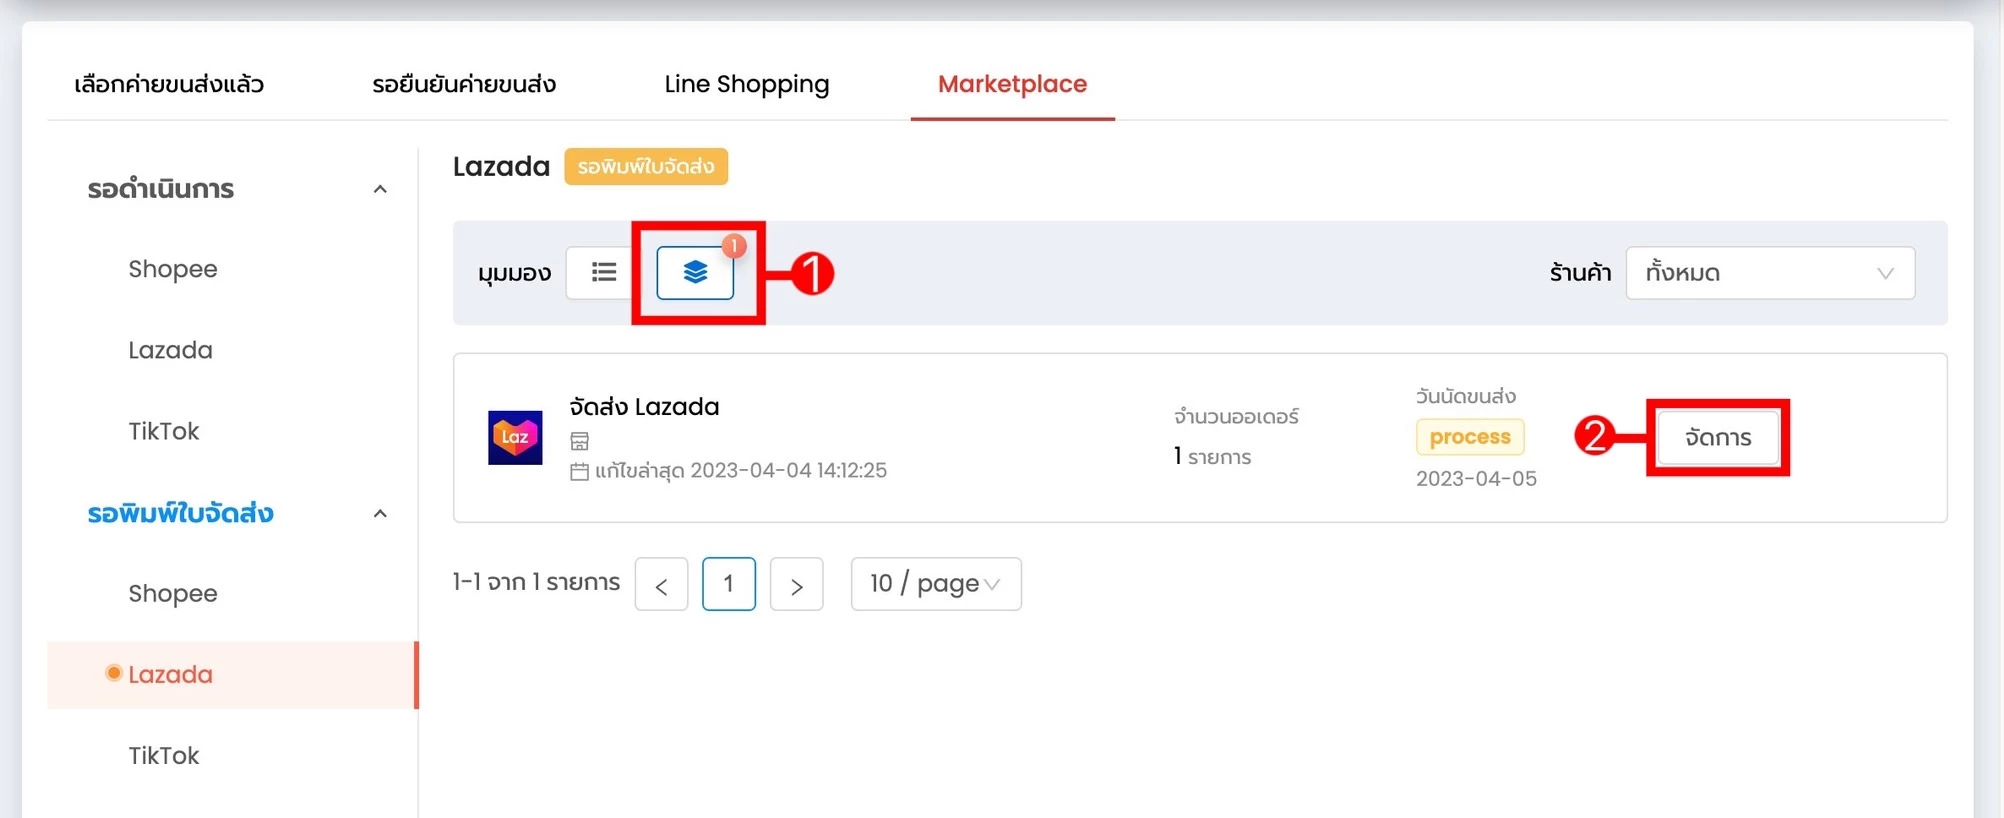Go to previous page arrow
The image size is (2004, 818).
pos(661,584)
